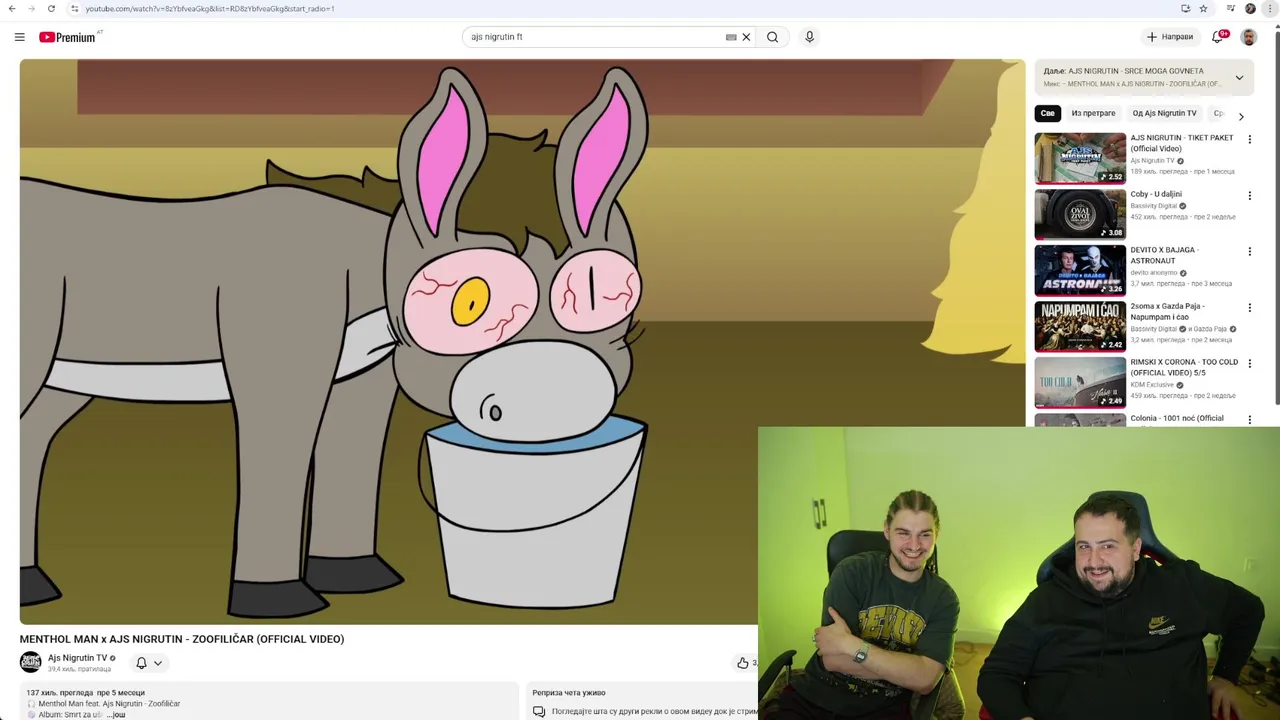
Task: Run search with the magnifier button
Action: tap(772, 37)
